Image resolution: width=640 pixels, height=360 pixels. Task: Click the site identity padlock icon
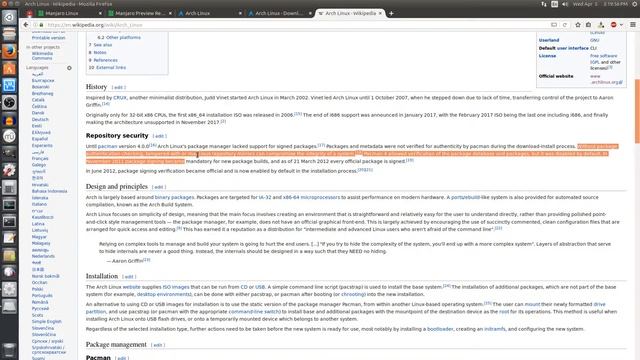pos(41,25)
